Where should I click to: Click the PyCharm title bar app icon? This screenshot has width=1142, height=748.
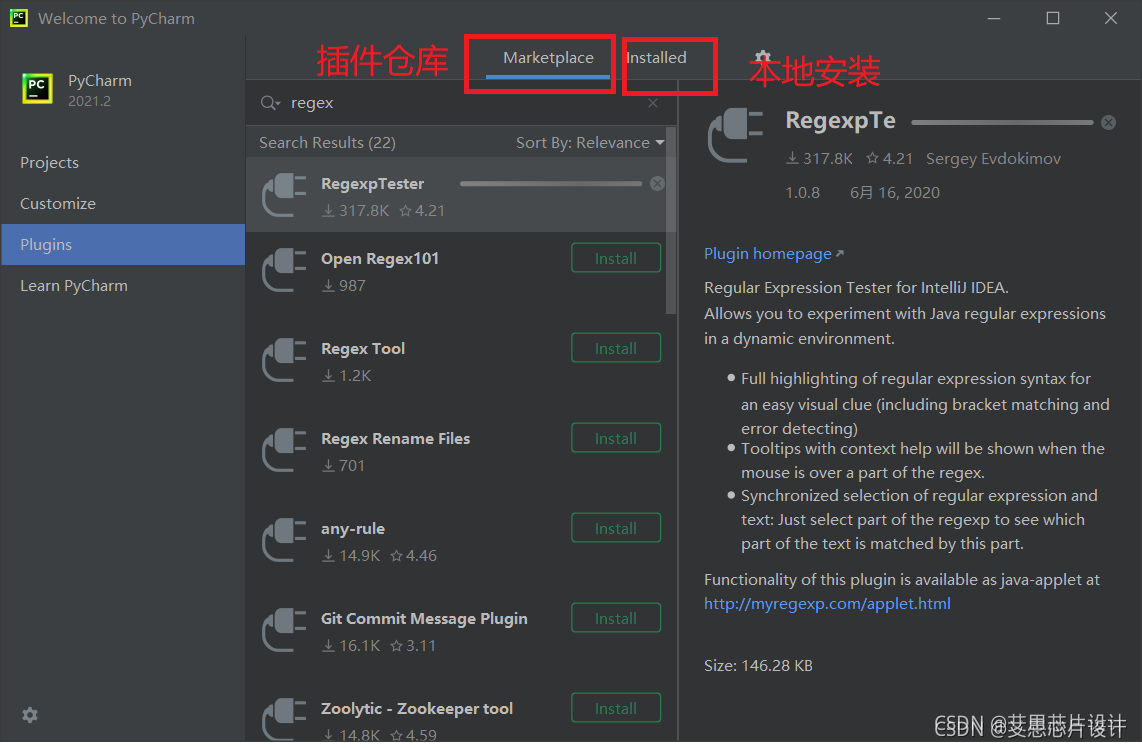coord(19,17)
